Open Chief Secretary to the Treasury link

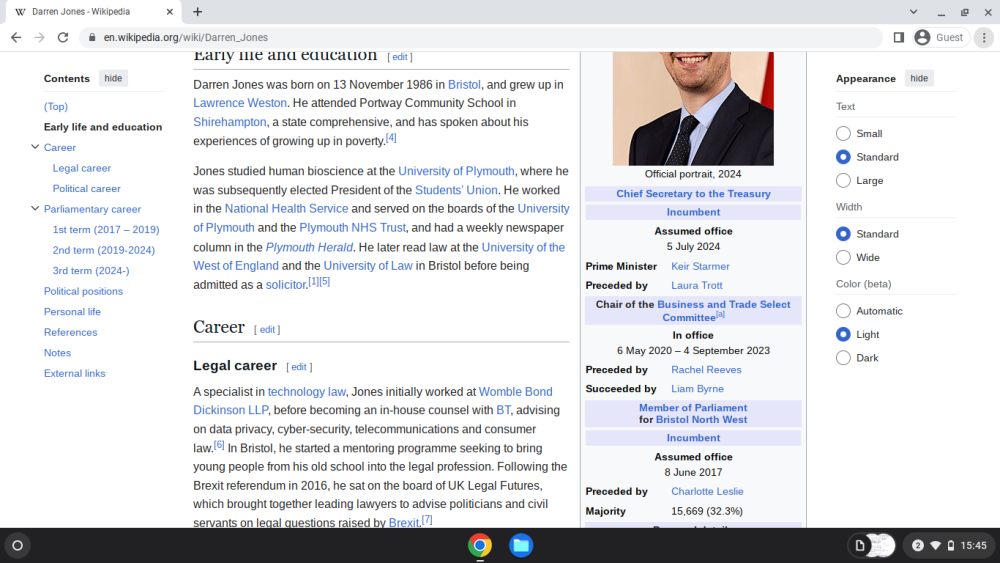[x=693, y=194]
